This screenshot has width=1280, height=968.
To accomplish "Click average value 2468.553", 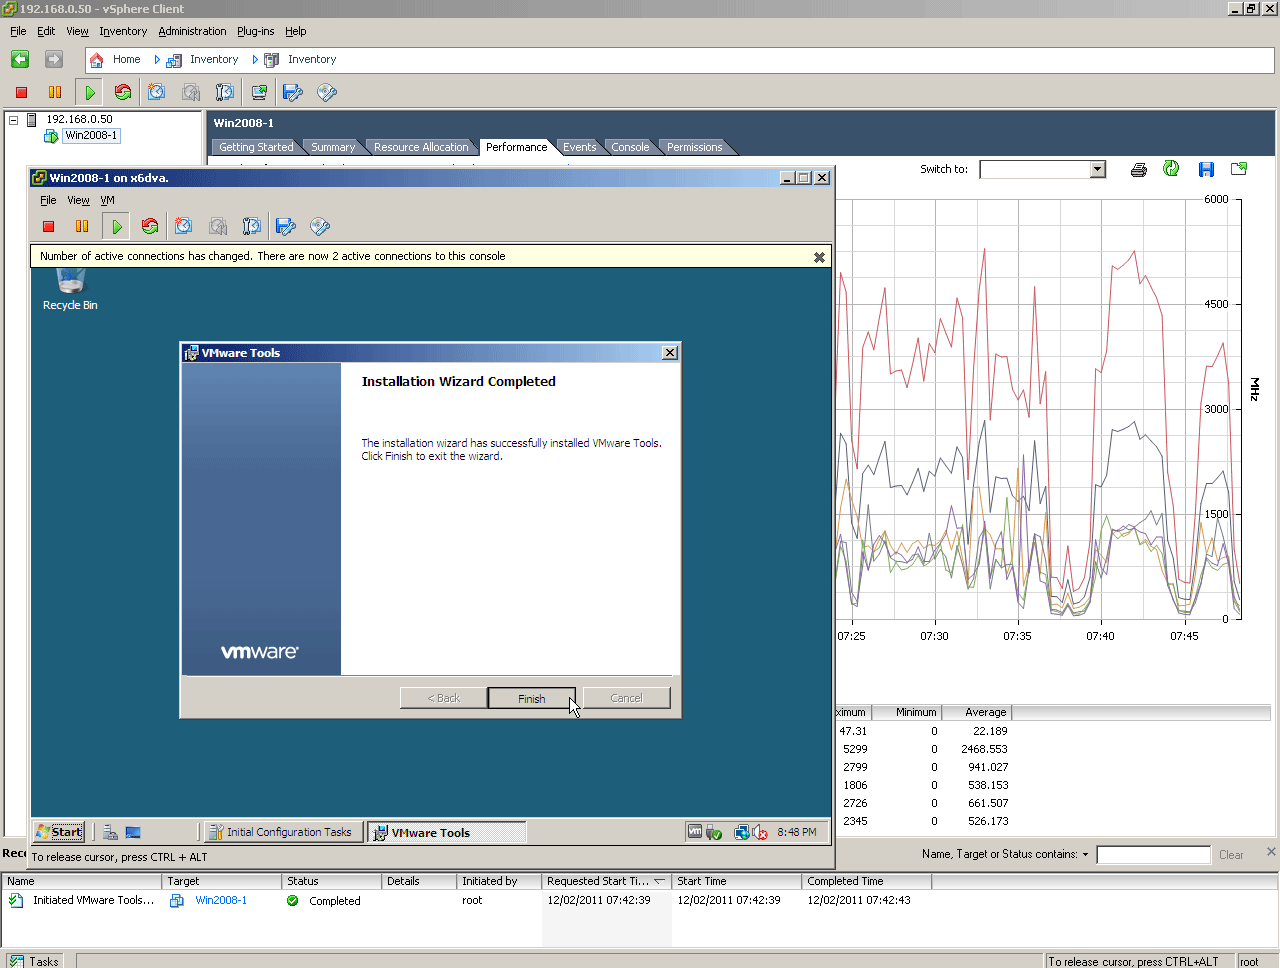I will click(x=984, y=749).
